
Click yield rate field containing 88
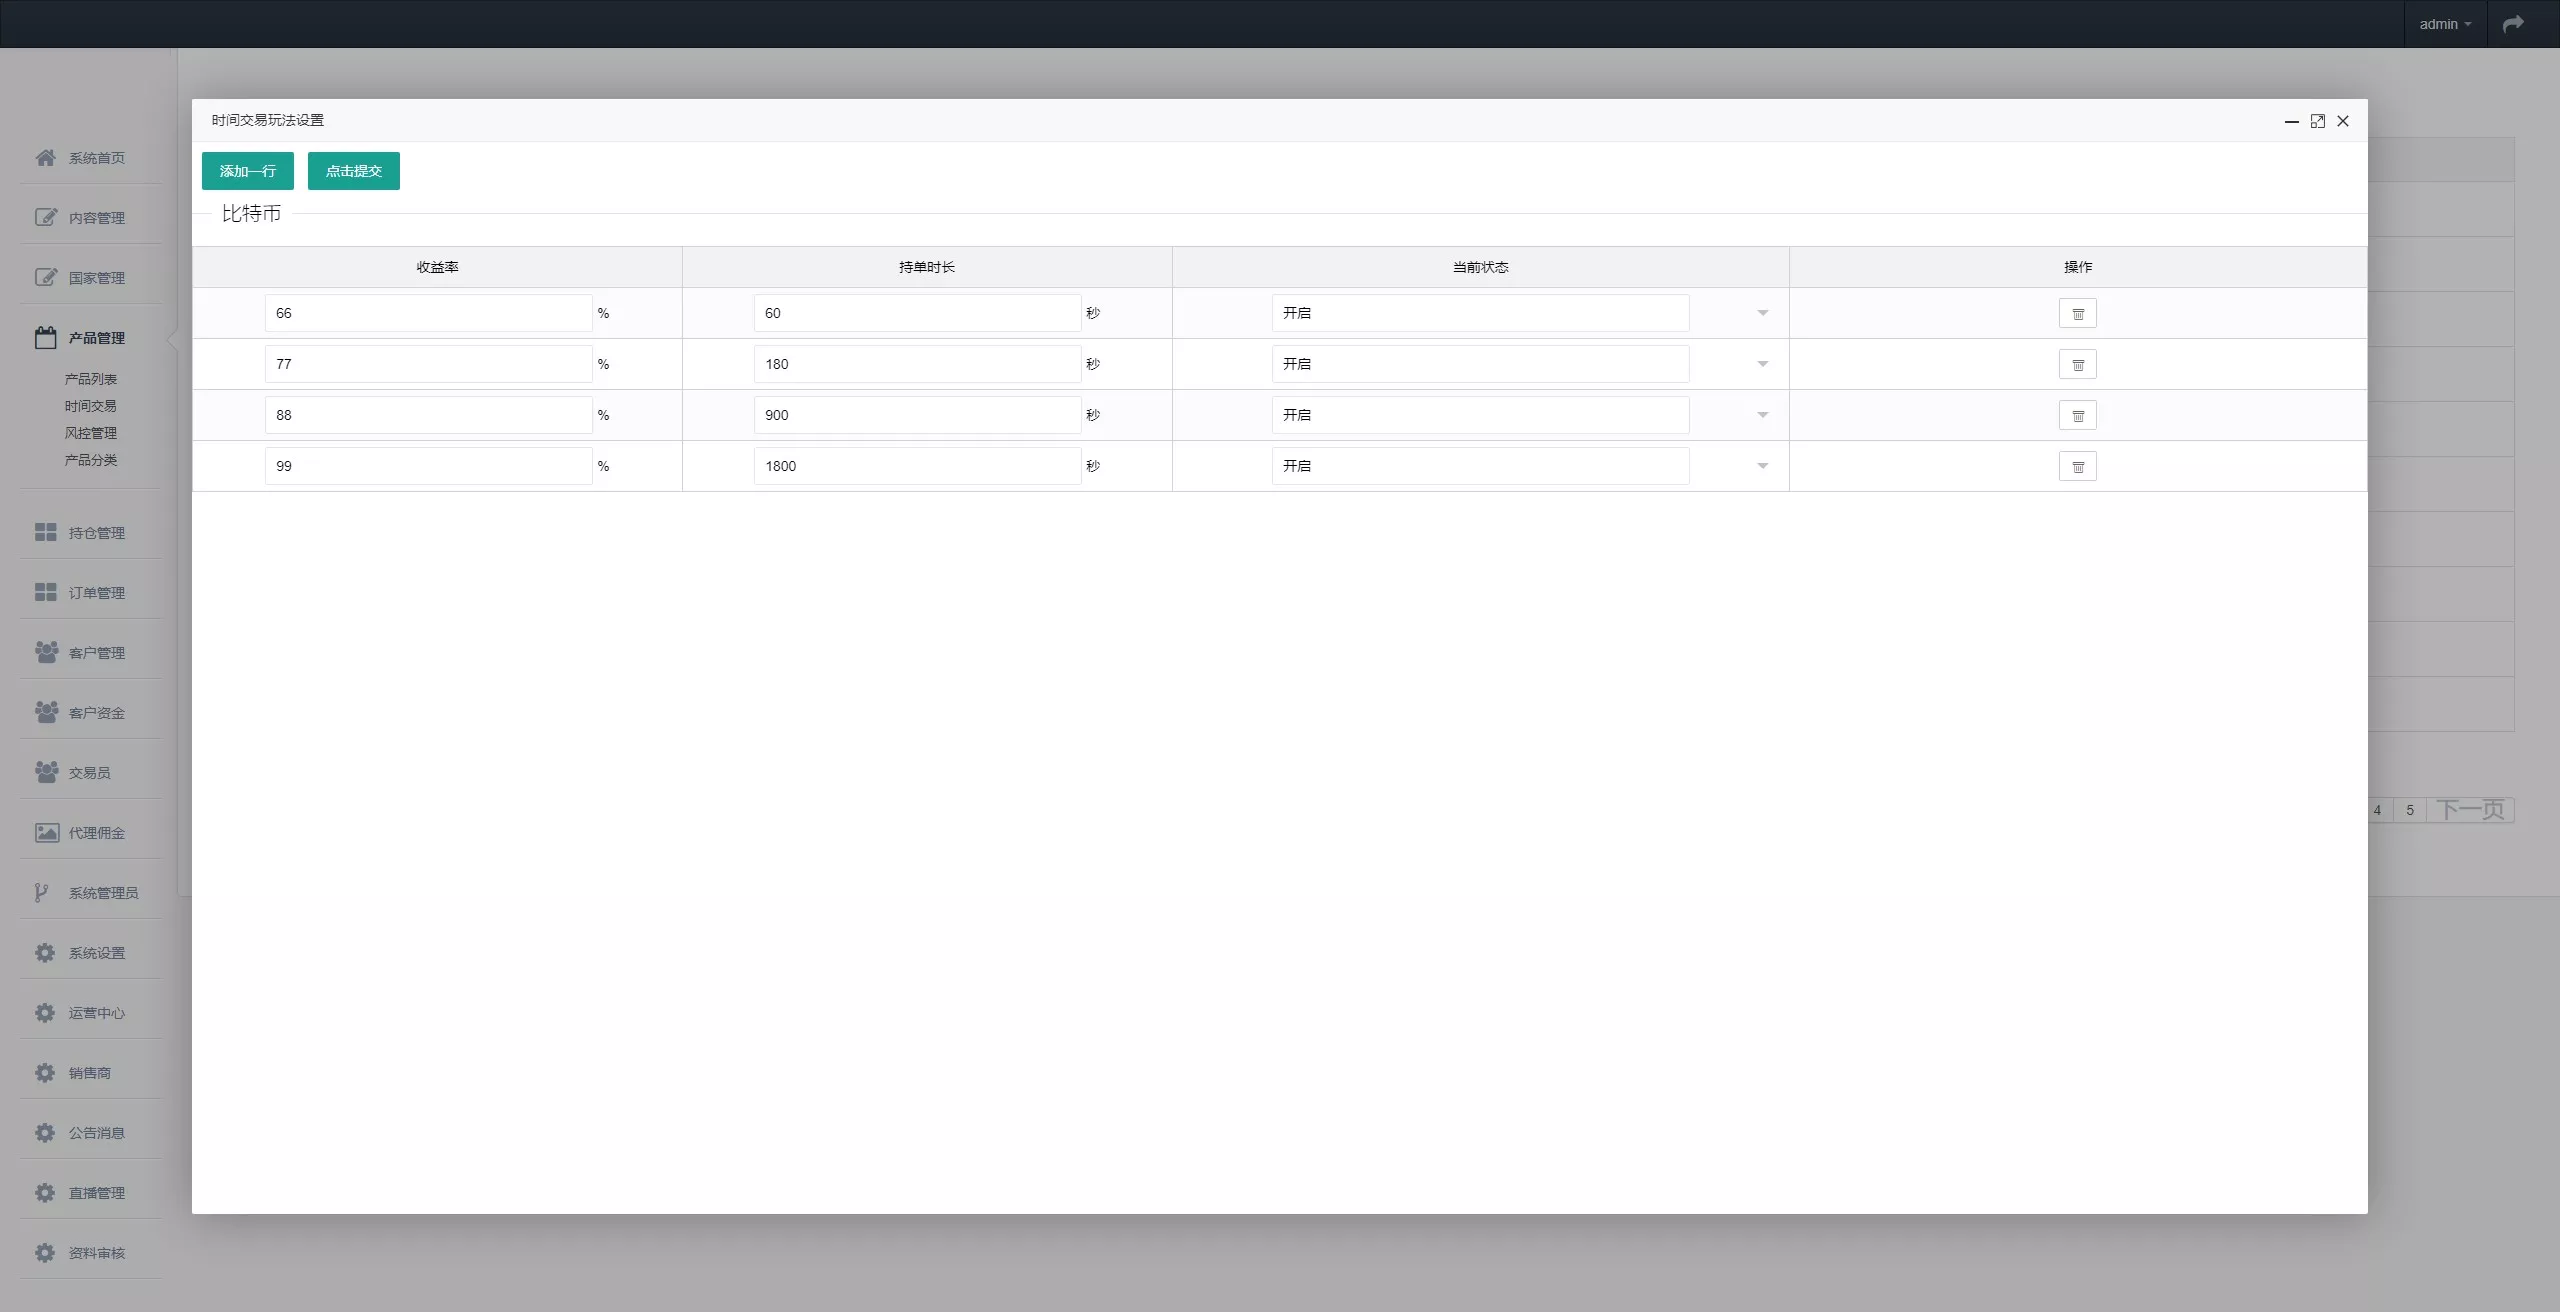click(428, 415)
